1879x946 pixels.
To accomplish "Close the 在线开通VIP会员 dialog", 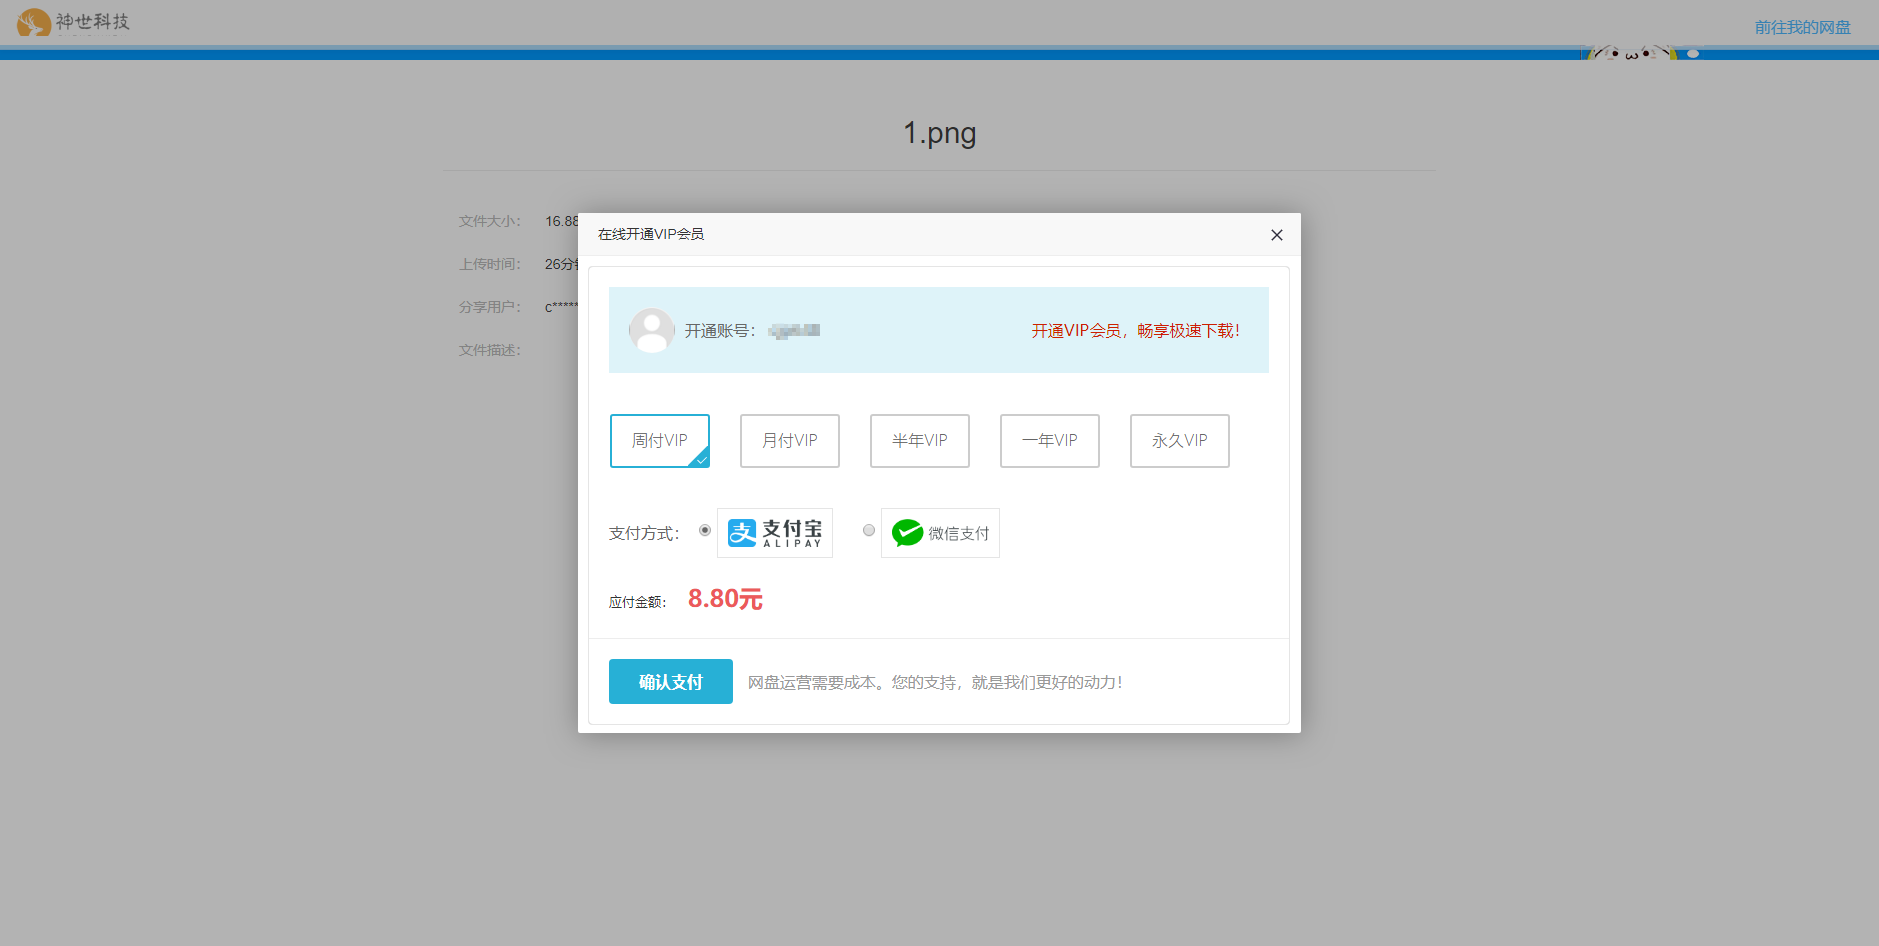I will pos(1276,235).
